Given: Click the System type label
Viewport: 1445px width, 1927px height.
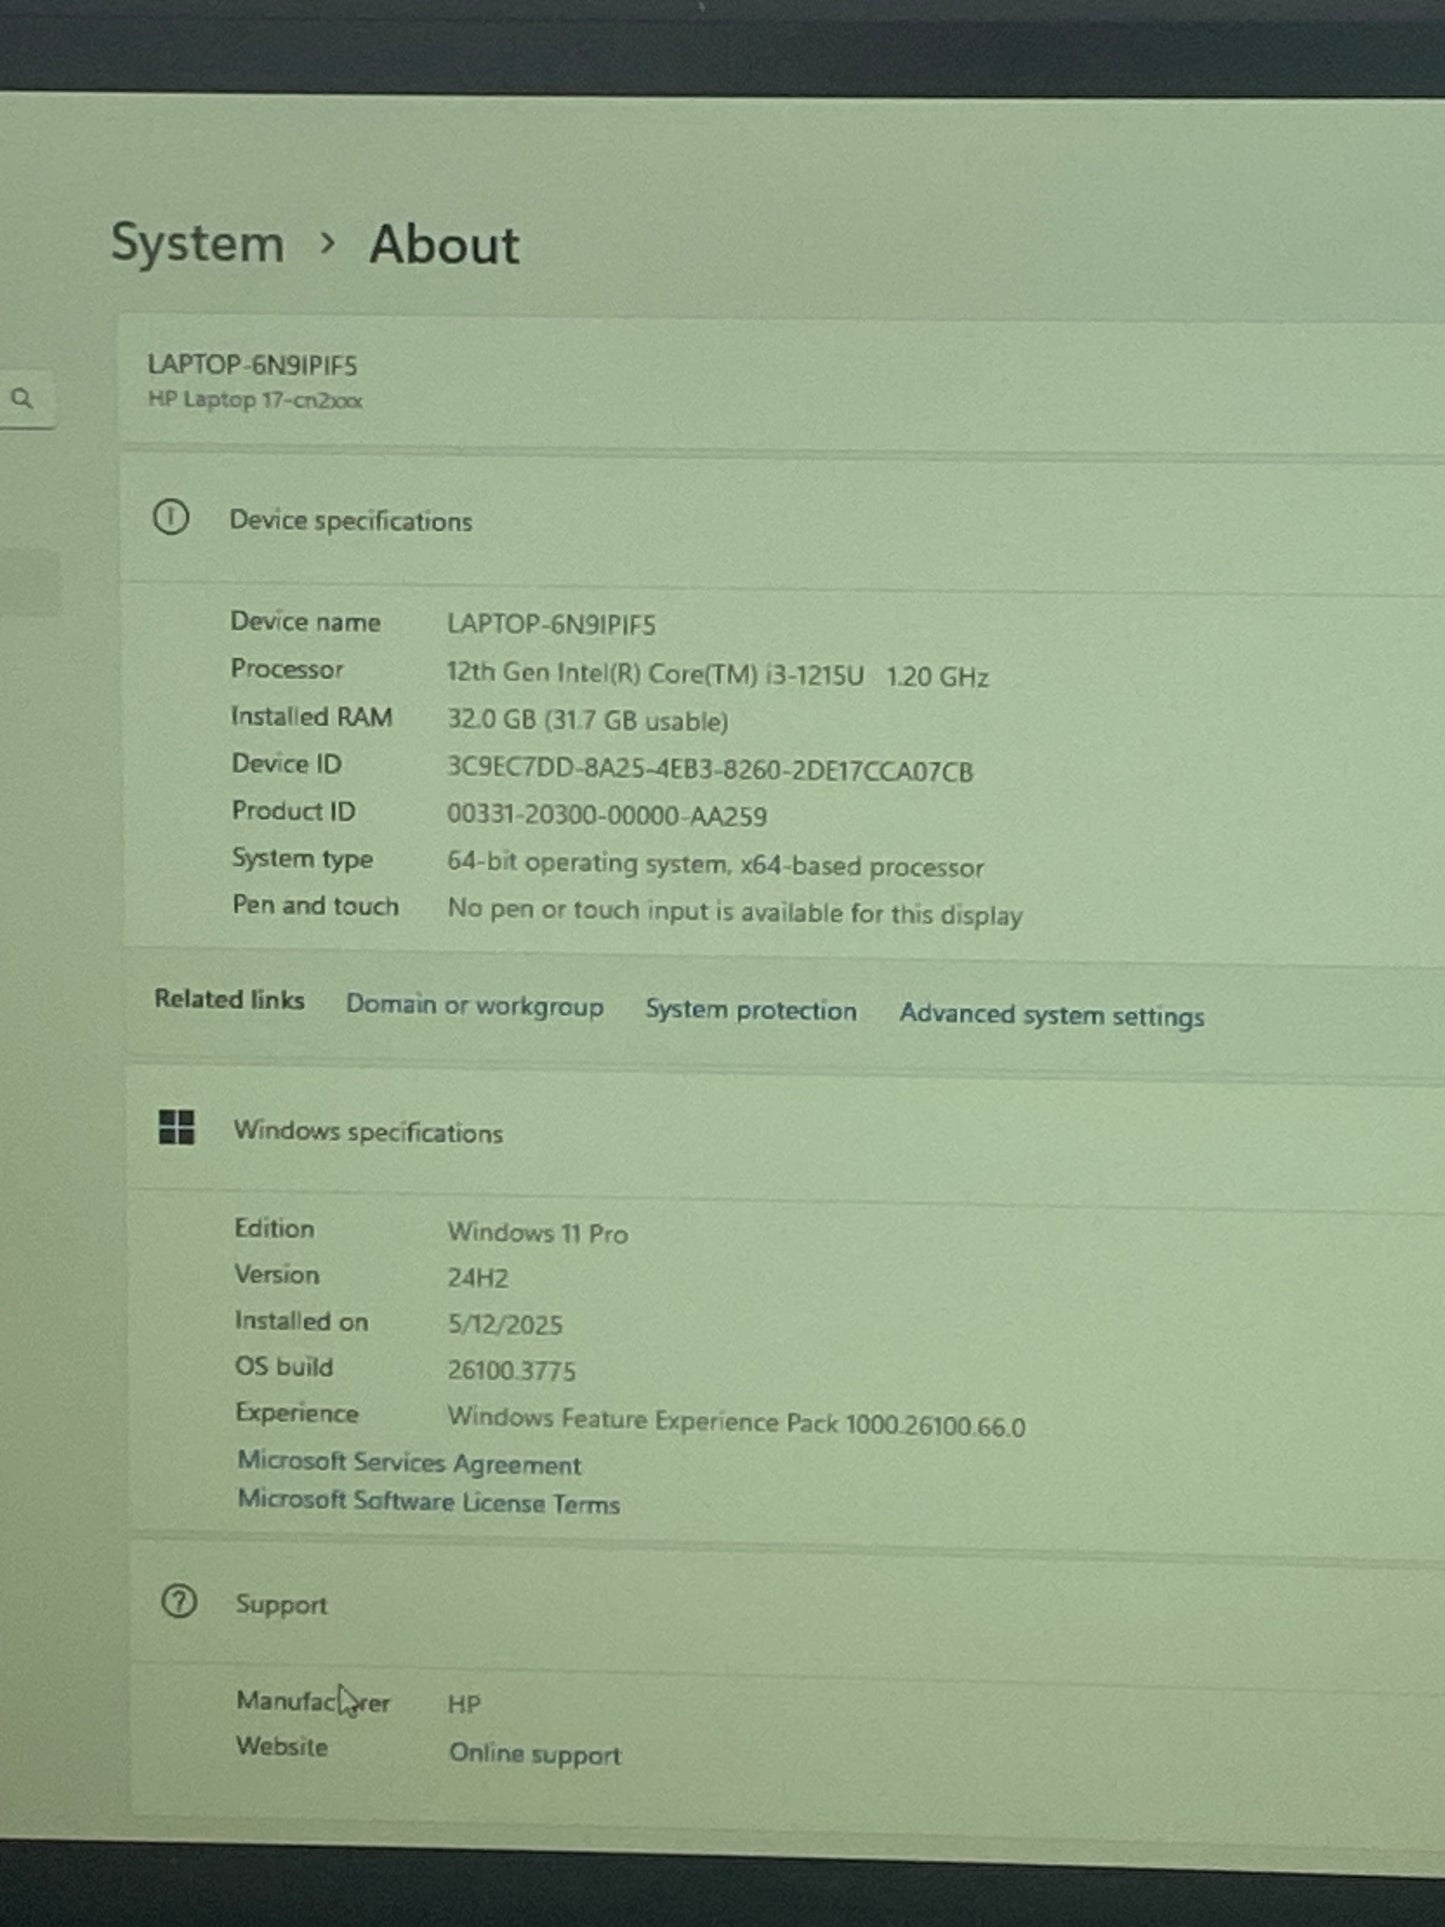Looking at the screenshot, I should [303, 859].
